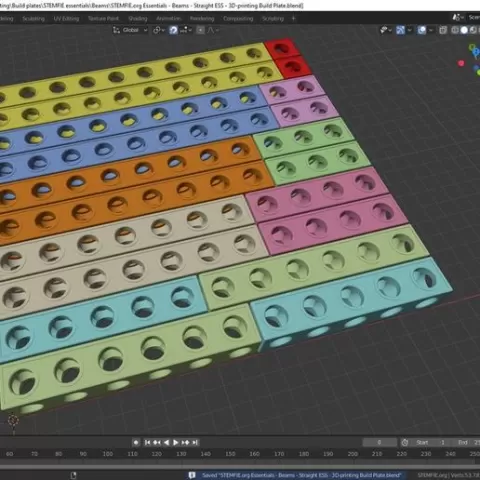Viewport: 480px width, 480px height.
Task: Click the red X axis gizmo dot
Action: 461,63
